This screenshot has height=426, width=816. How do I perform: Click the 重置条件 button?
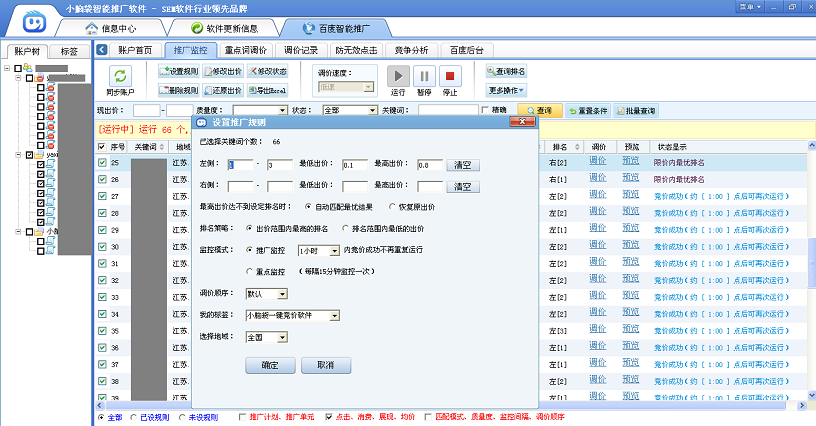[587, 110]
